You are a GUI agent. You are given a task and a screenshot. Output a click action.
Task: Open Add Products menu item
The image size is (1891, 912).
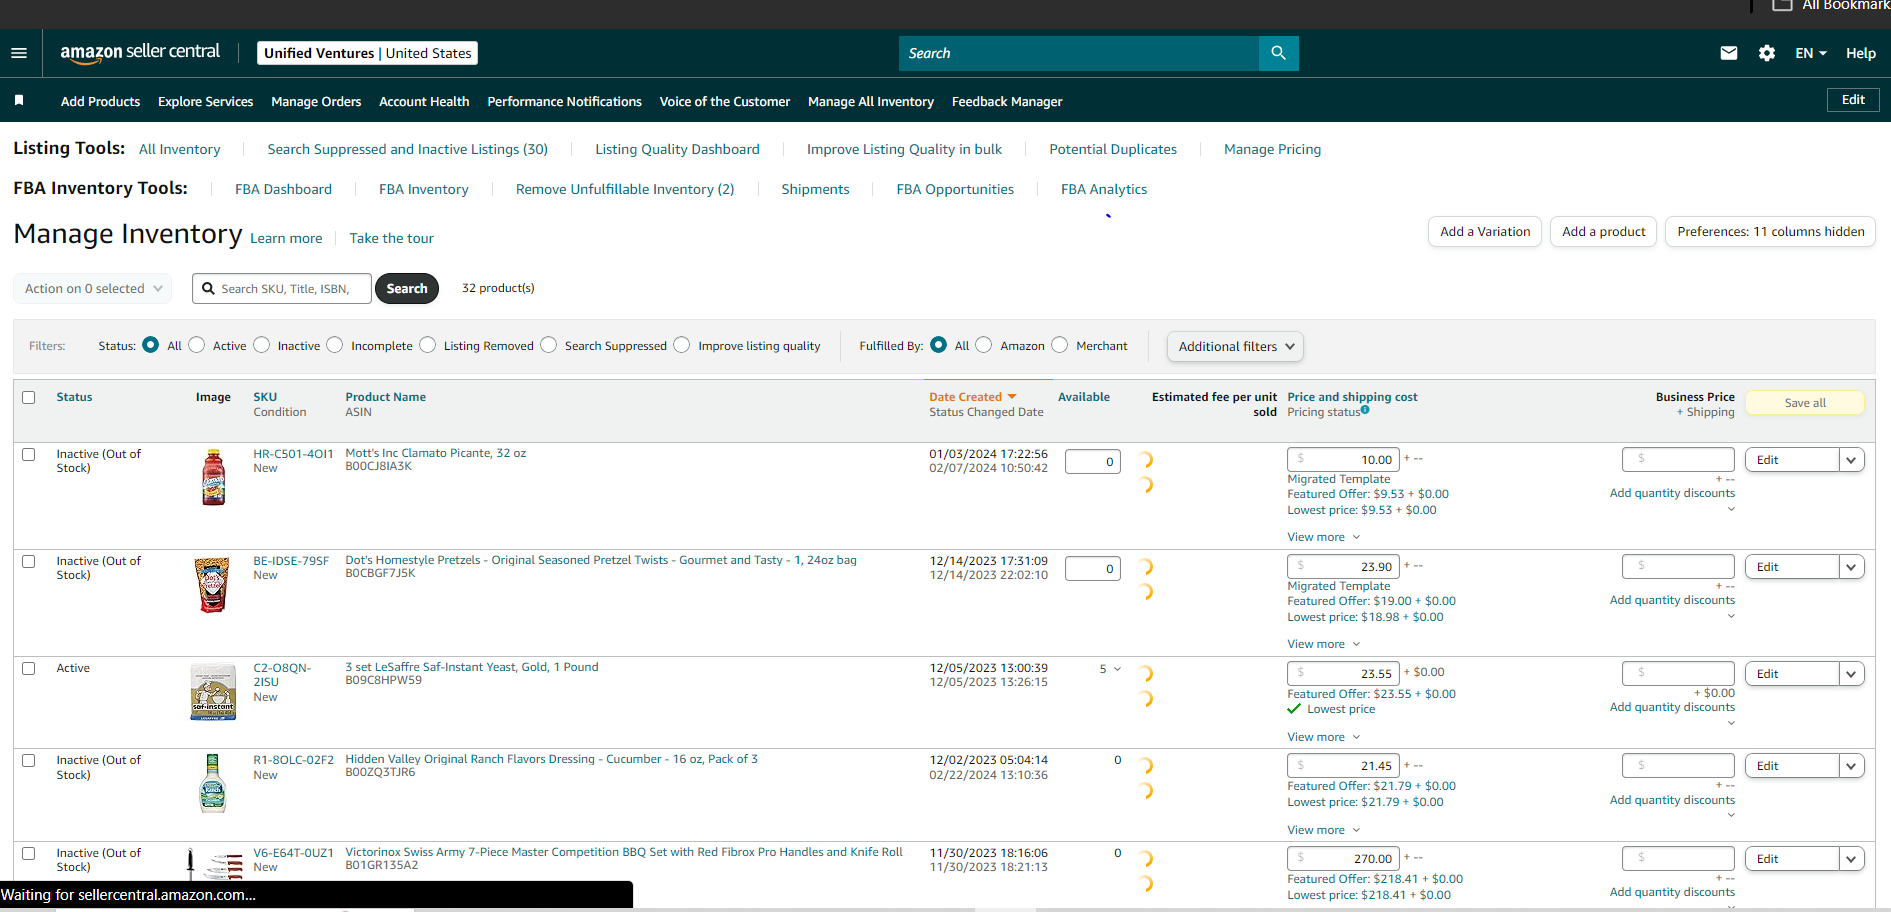pyautogui.click(x=100, y=101)
